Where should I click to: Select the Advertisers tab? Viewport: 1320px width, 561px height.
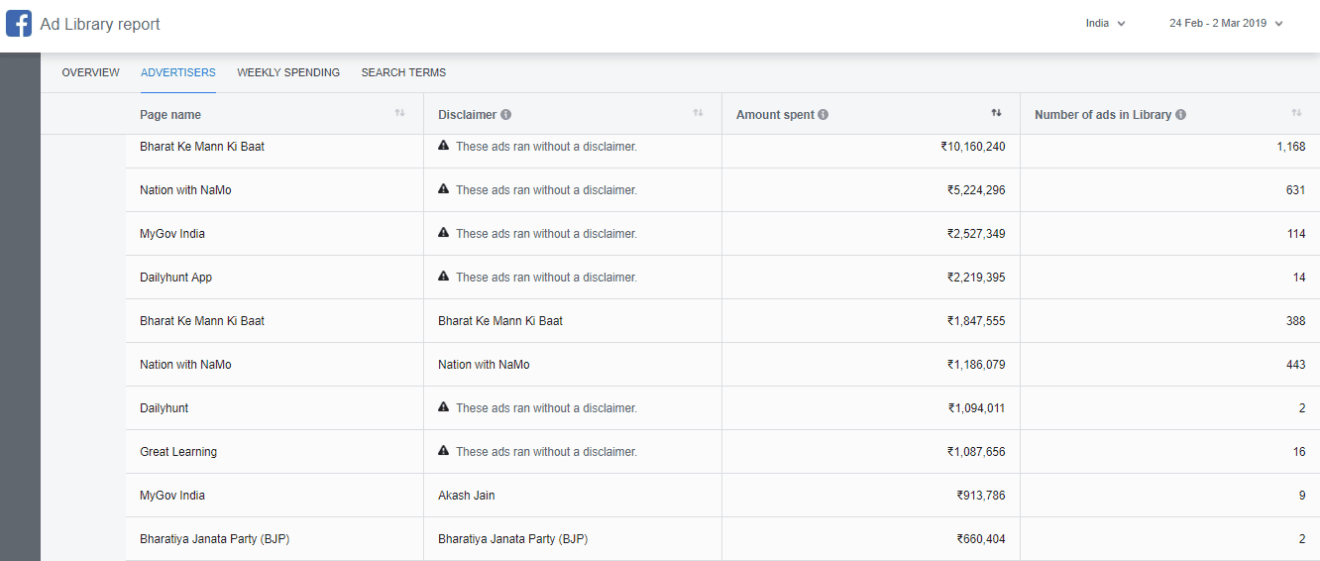pos(178,73)
